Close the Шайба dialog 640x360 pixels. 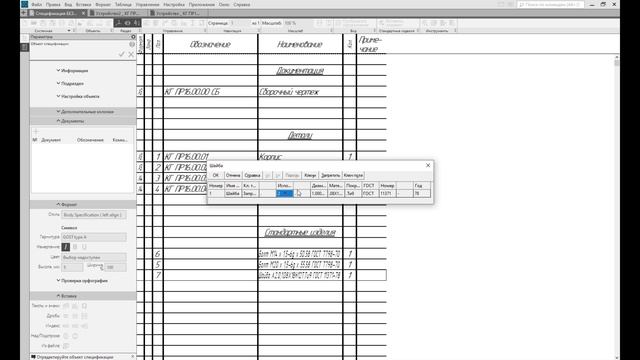coord(428,165)
